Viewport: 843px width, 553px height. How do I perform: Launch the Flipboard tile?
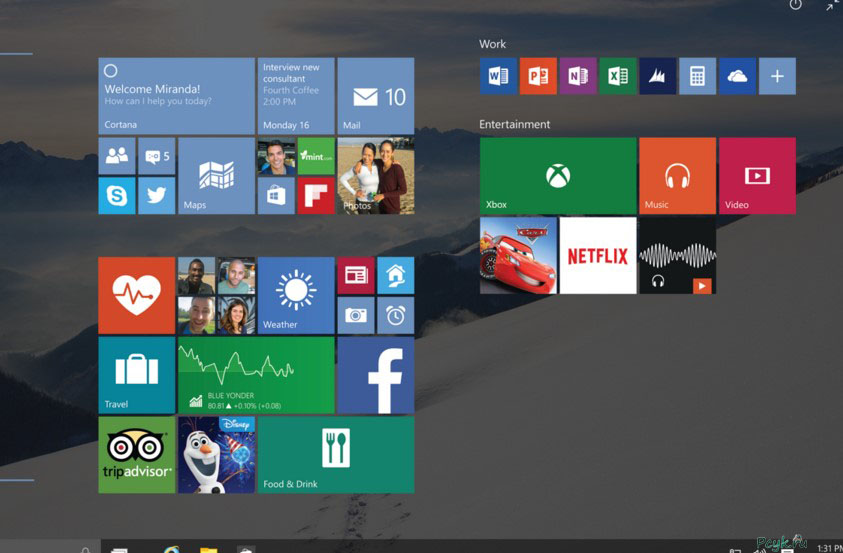click(316, 196)
